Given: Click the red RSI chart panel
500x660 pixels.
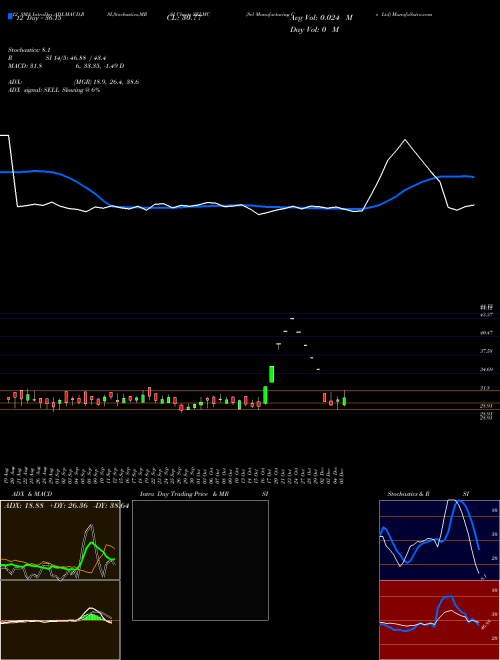Looking at the screenshot, I should (x=439, y=620).
